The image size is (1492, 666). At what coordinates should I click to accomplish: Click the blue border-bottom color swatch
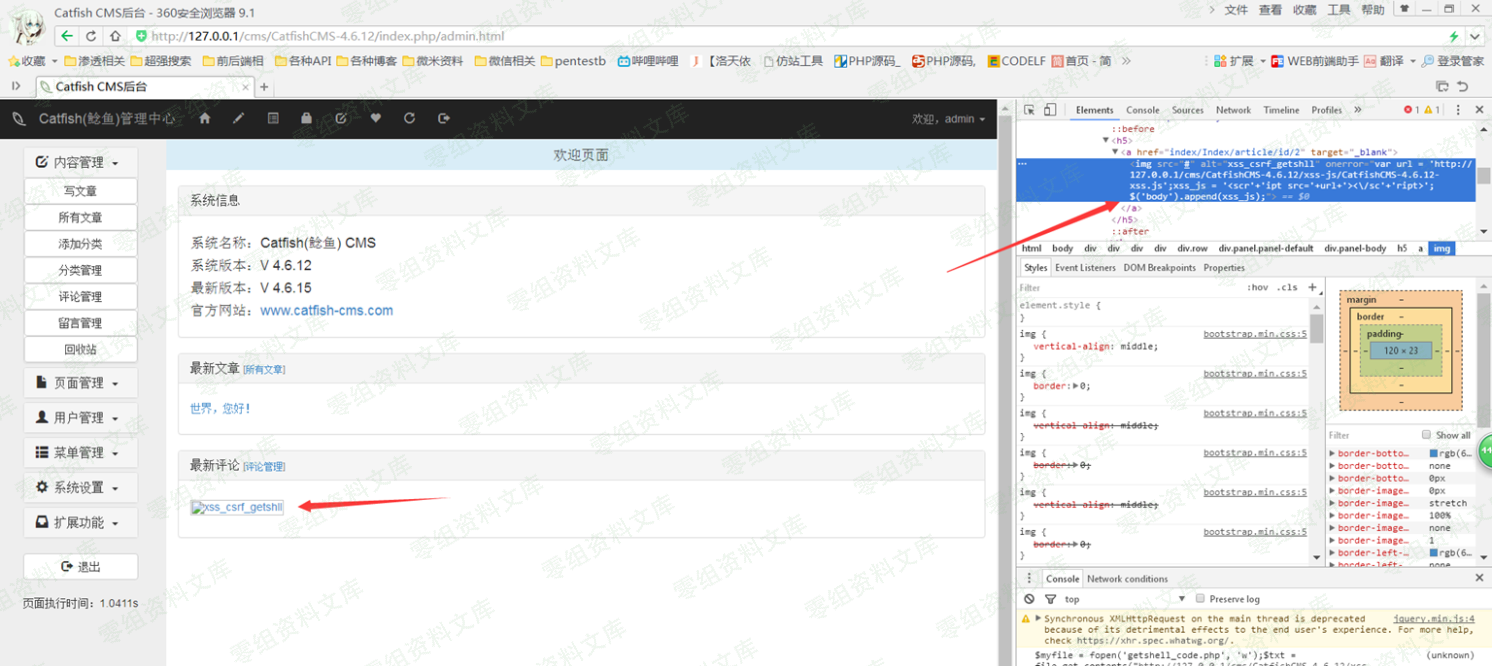point(1434,454)
